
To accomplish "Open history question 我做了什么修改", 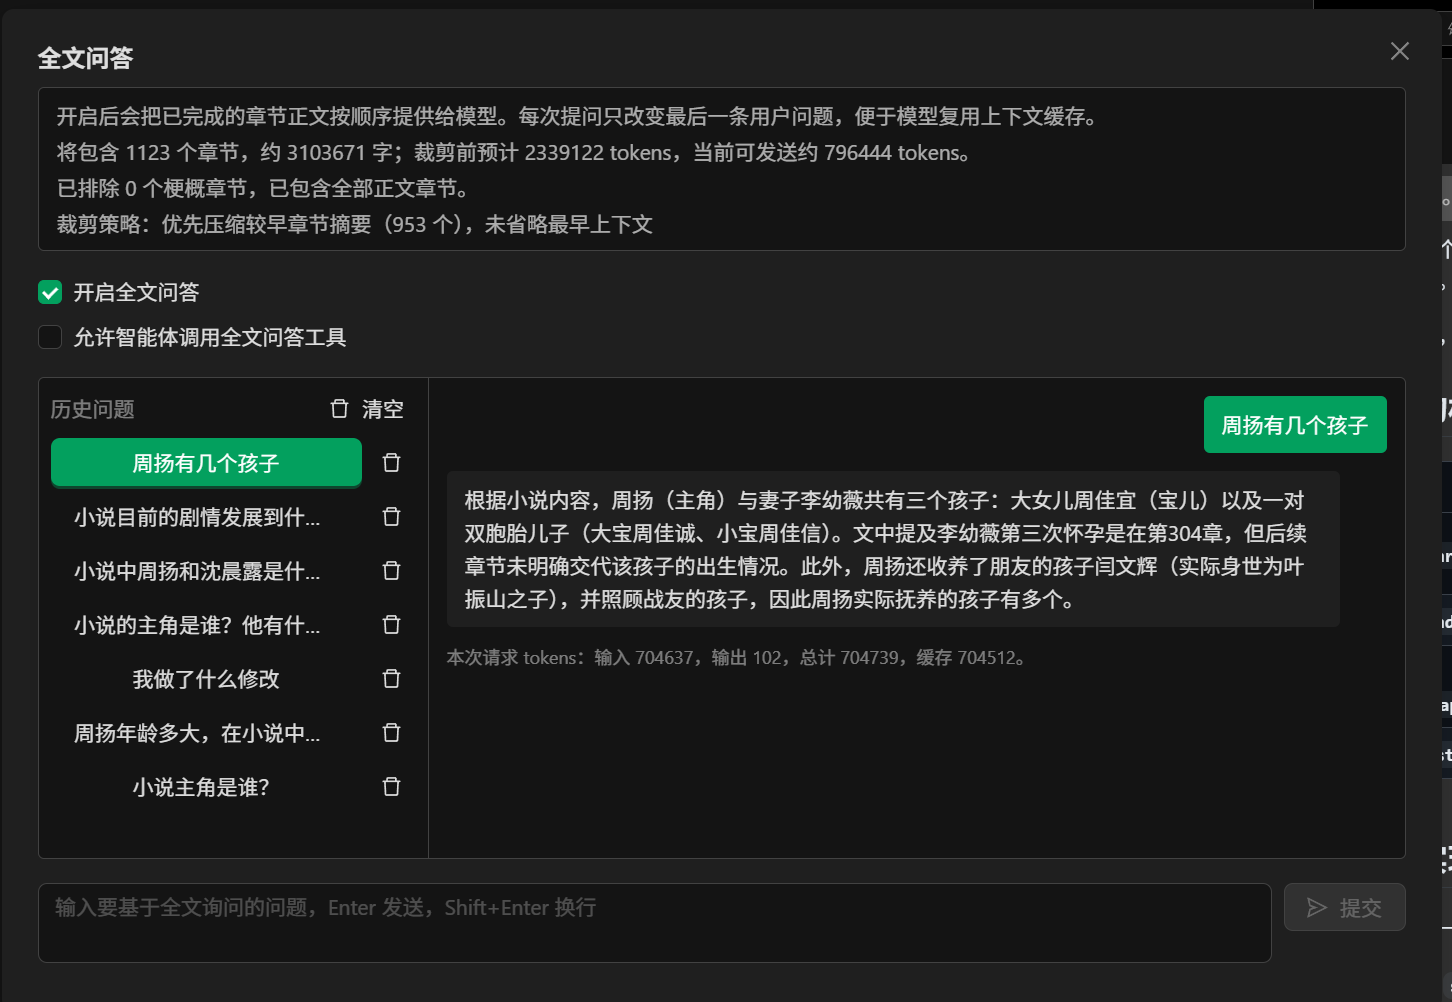I will click(x=206, y=679).
